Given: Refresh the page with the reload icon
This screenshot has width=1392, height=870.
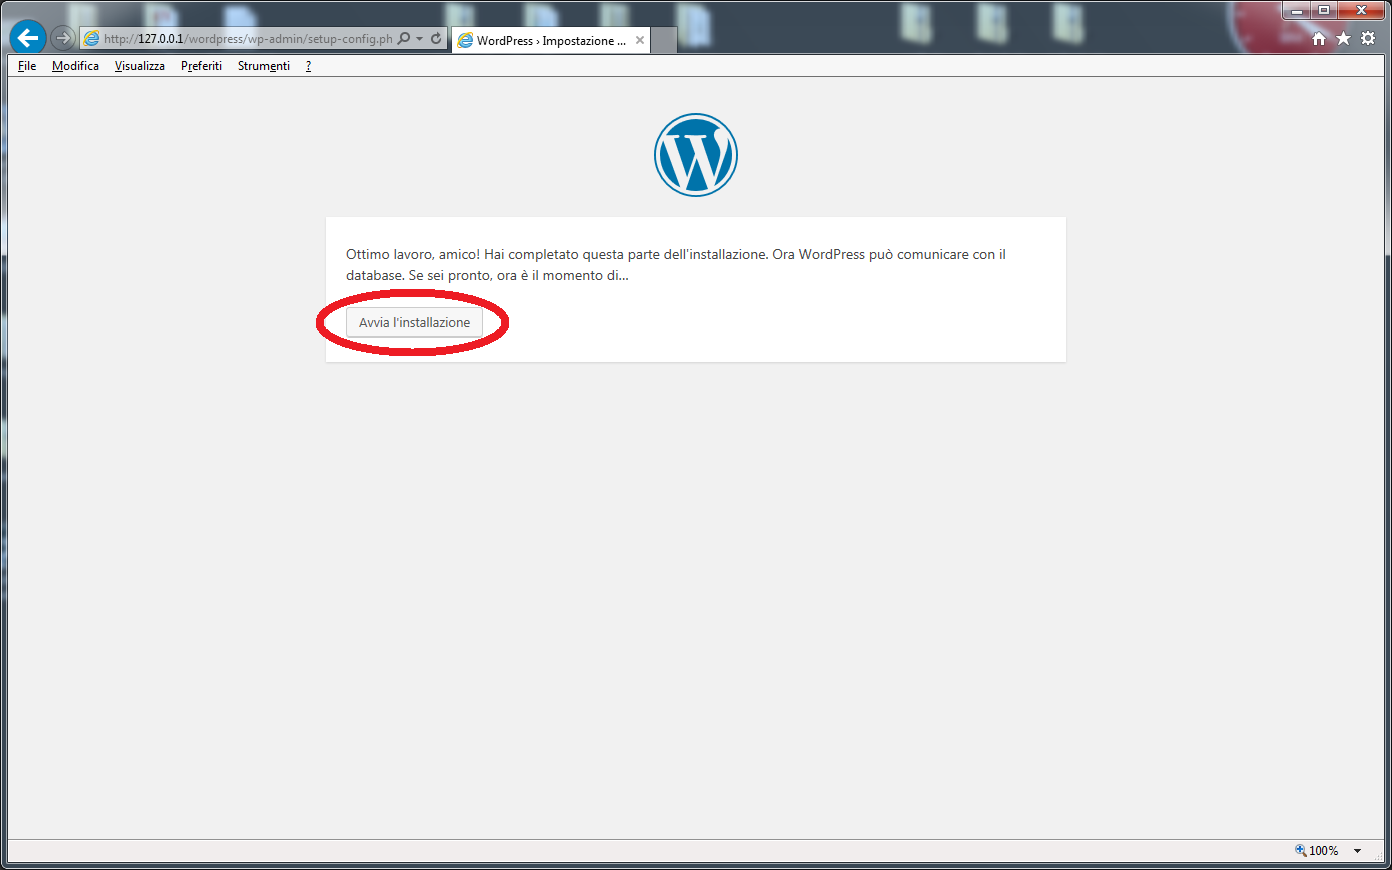Looking at the screenshot, I should (x=436, y=39).
